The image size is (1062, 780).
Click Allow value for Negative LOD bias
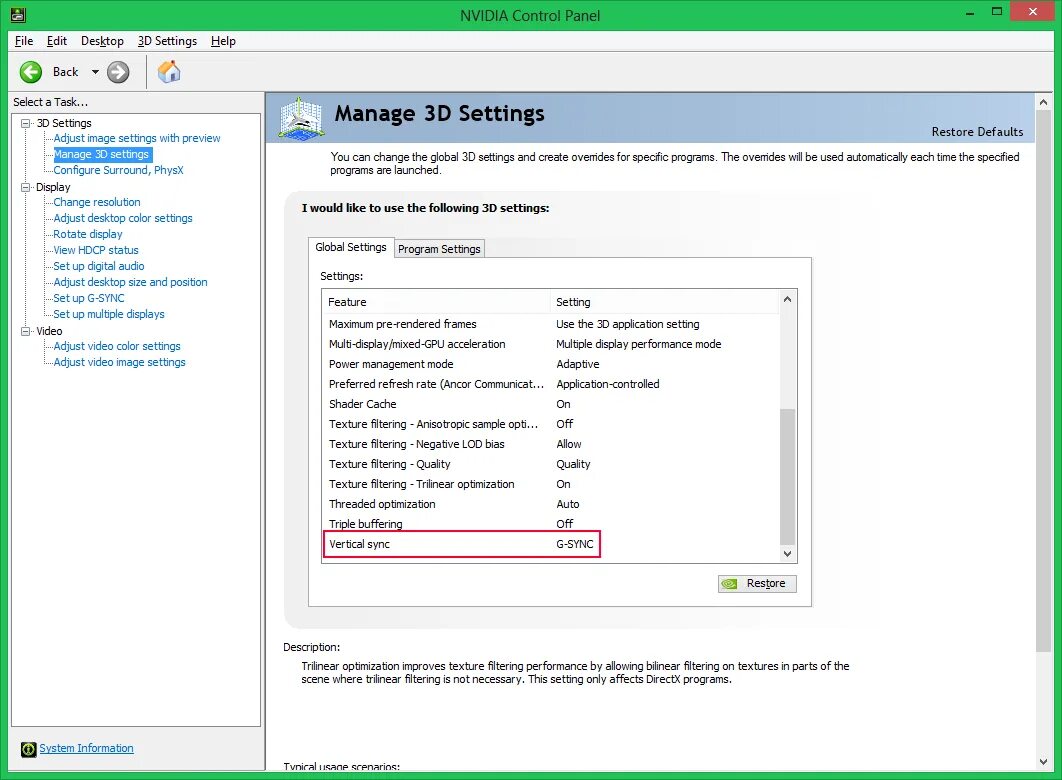(568, 444)
